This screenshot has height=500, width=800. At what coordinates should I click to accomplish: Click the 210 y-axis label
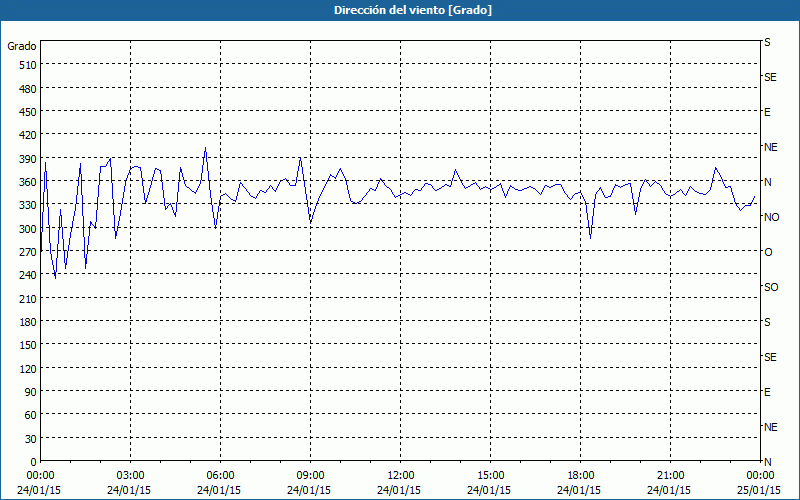click(29, 298)
